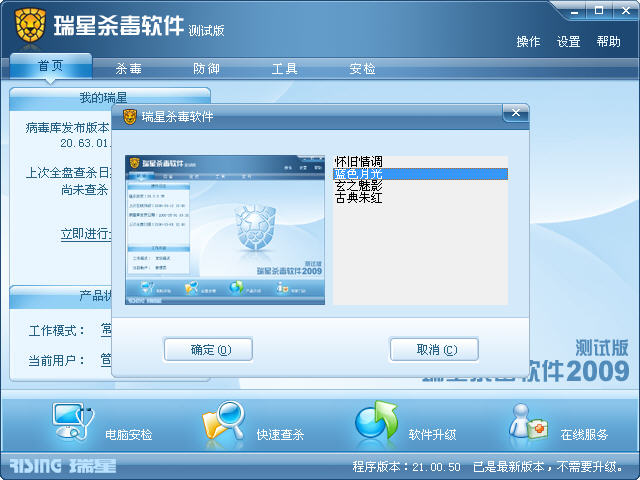Image resolution: width=640 pixels, height=480 pixels.
Task: Click the 当前用户 label
Action: coord(57,360)
